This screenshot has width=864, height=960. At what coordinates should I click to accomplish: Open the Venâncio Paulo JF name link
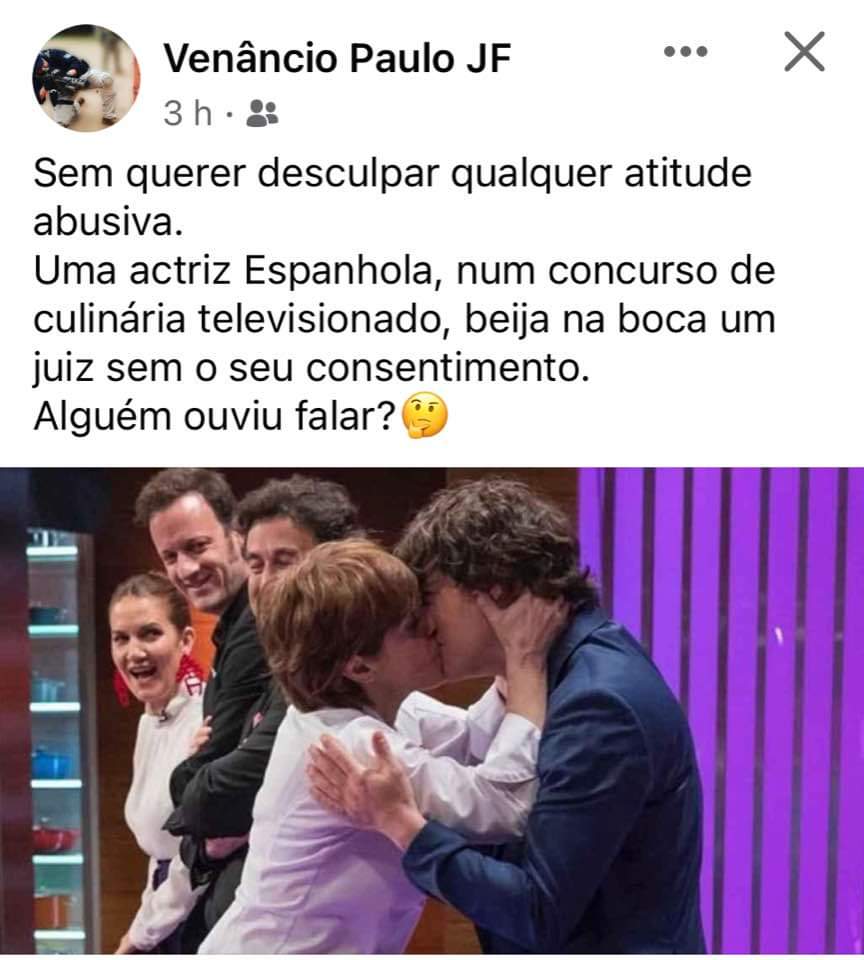coord(337,59)
